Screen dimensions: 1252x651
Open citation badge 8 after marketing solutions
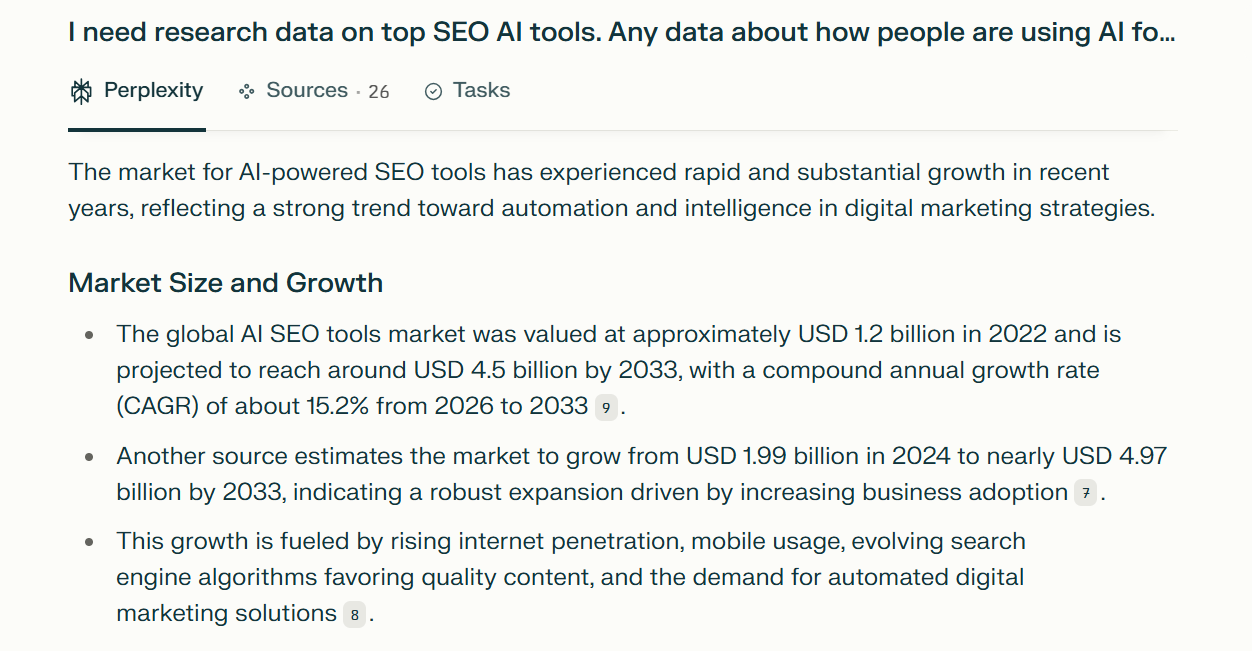click(353, 616)
